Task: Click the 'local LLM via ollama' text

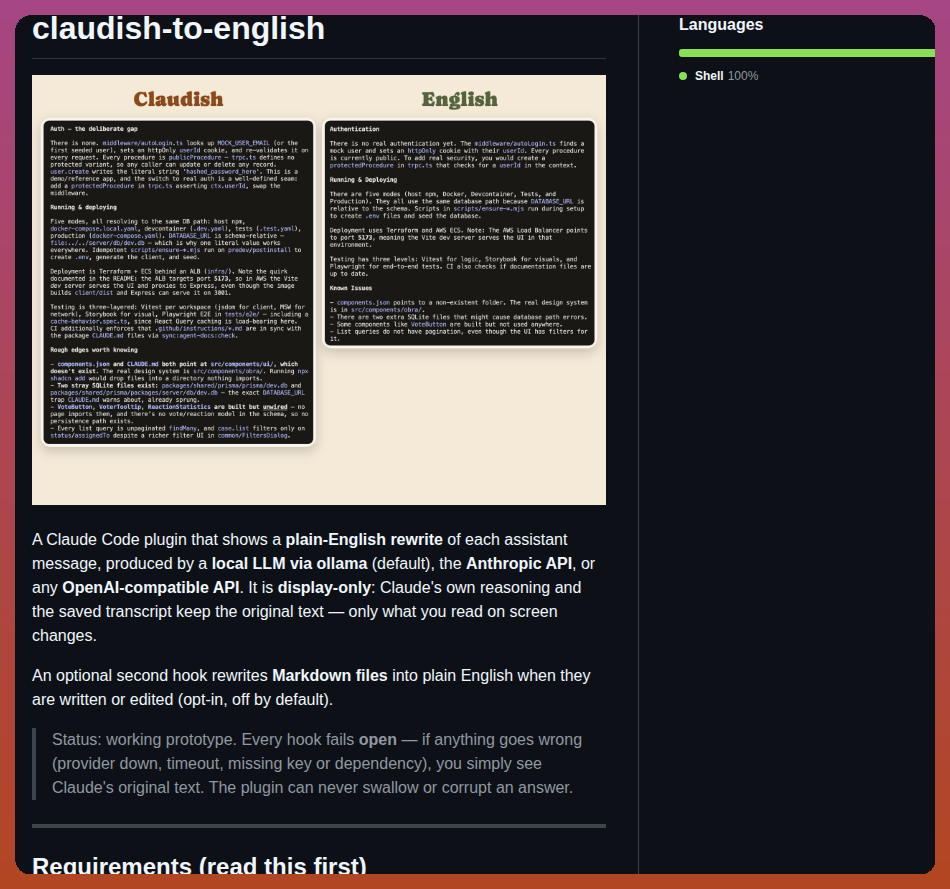Action: (x=289, y=564)
